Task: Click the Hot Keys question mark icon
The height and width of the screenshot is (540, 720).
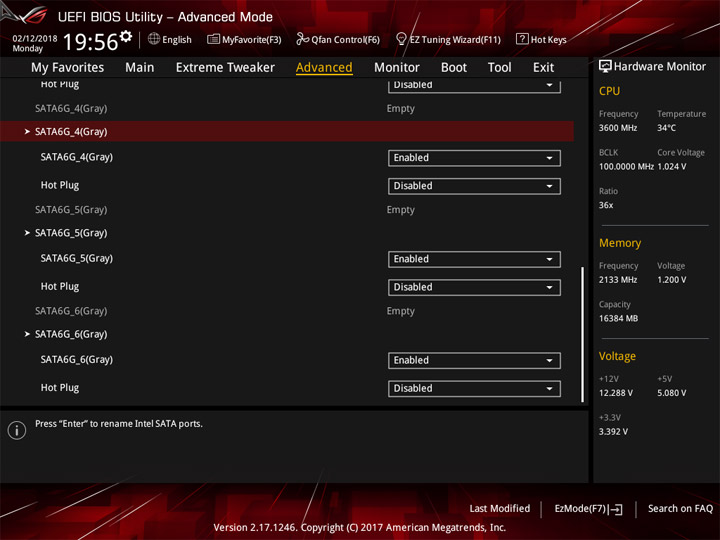Action: [x=522, y=39]
